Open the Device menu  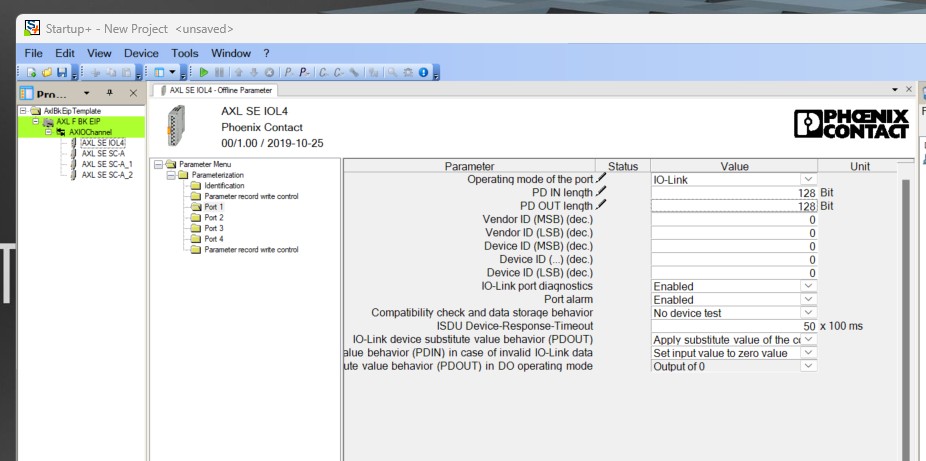tap(141, 53)
